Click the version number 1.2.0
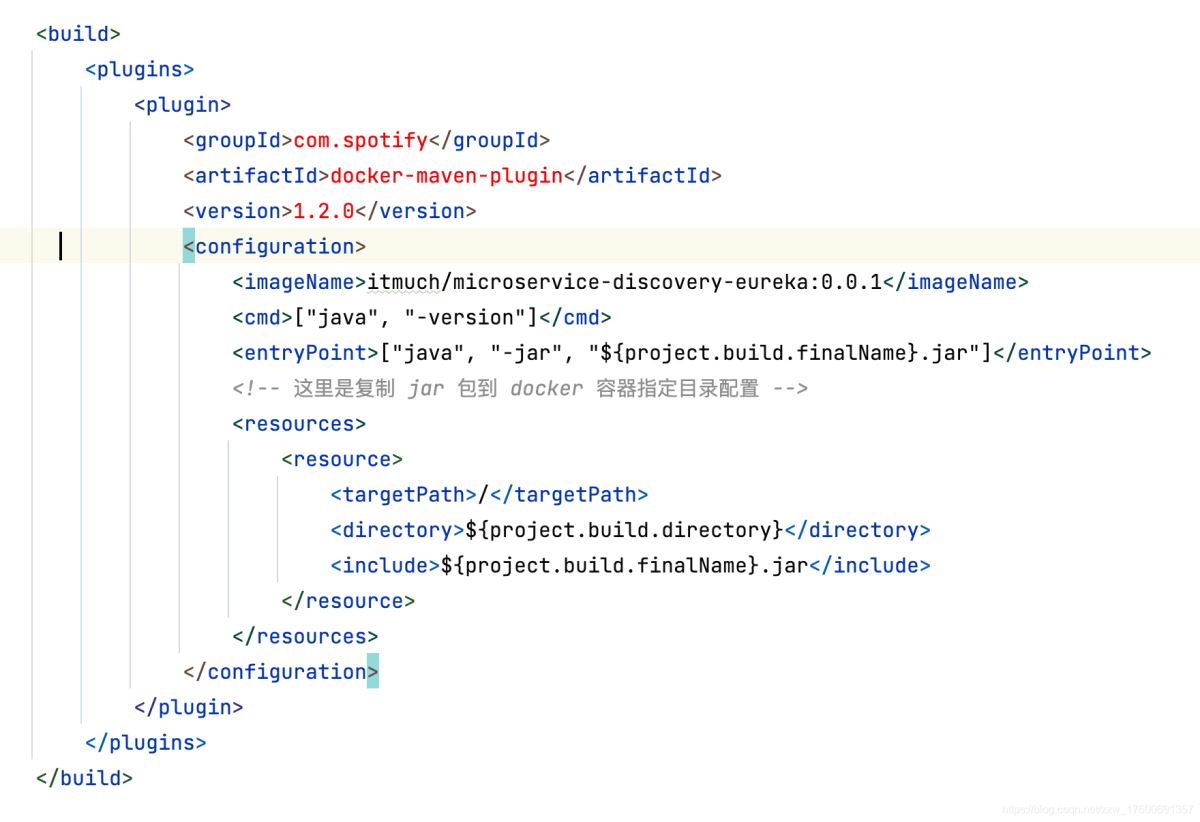Screen dimensions: 1200x822 click(x=323, y=211)
